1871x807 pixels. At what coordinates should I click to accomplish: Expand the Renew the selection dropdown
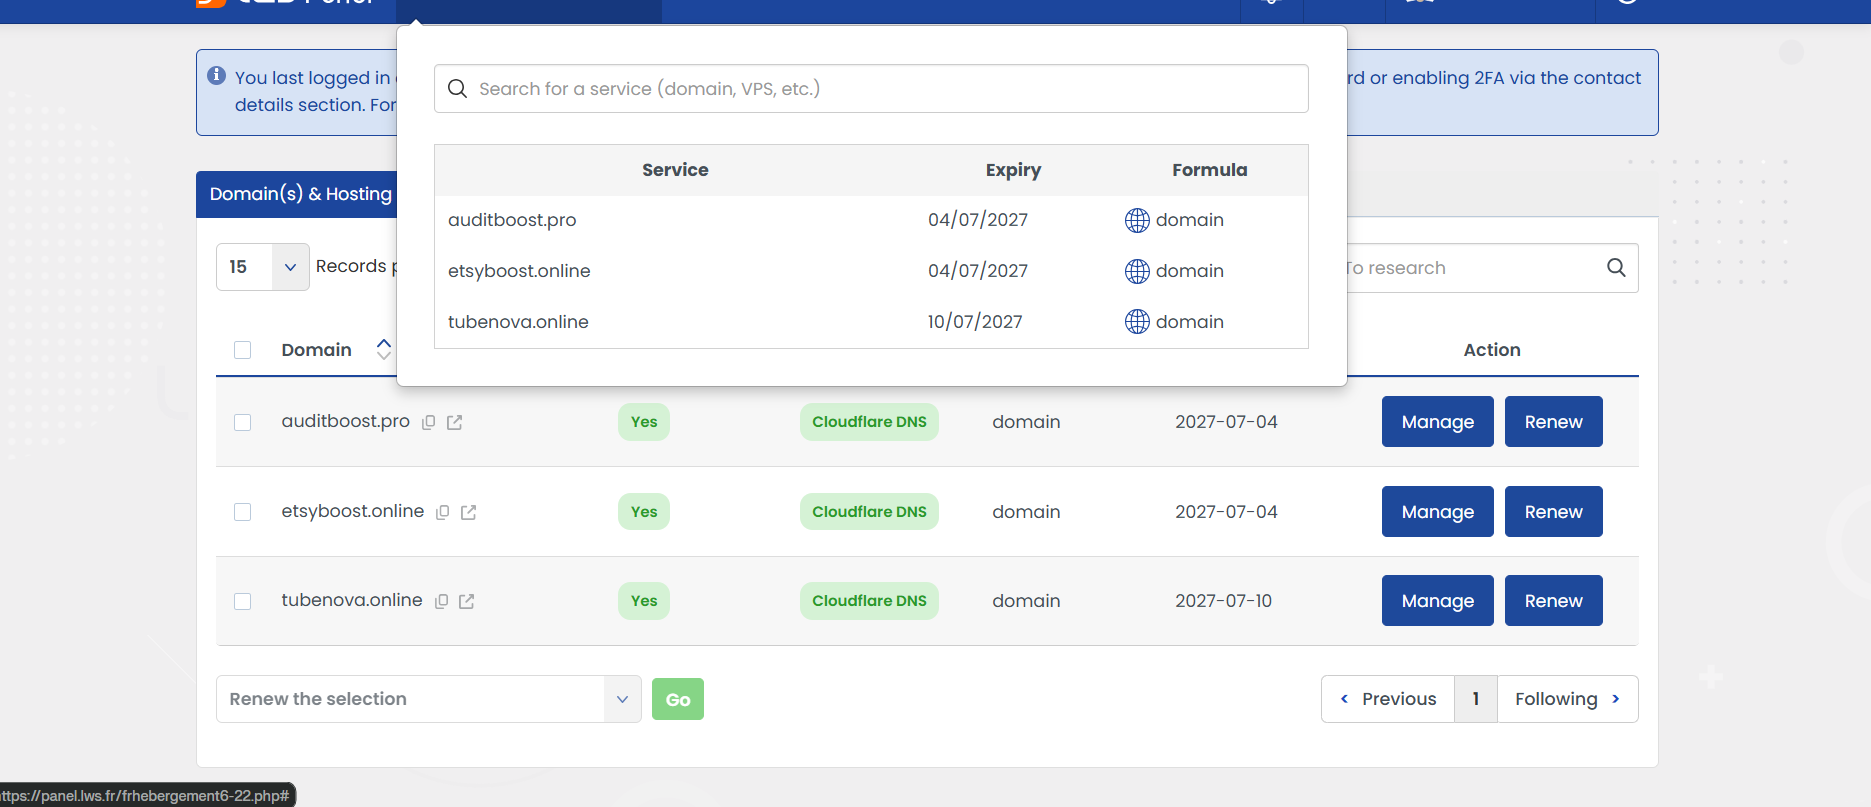coord(428,699)
